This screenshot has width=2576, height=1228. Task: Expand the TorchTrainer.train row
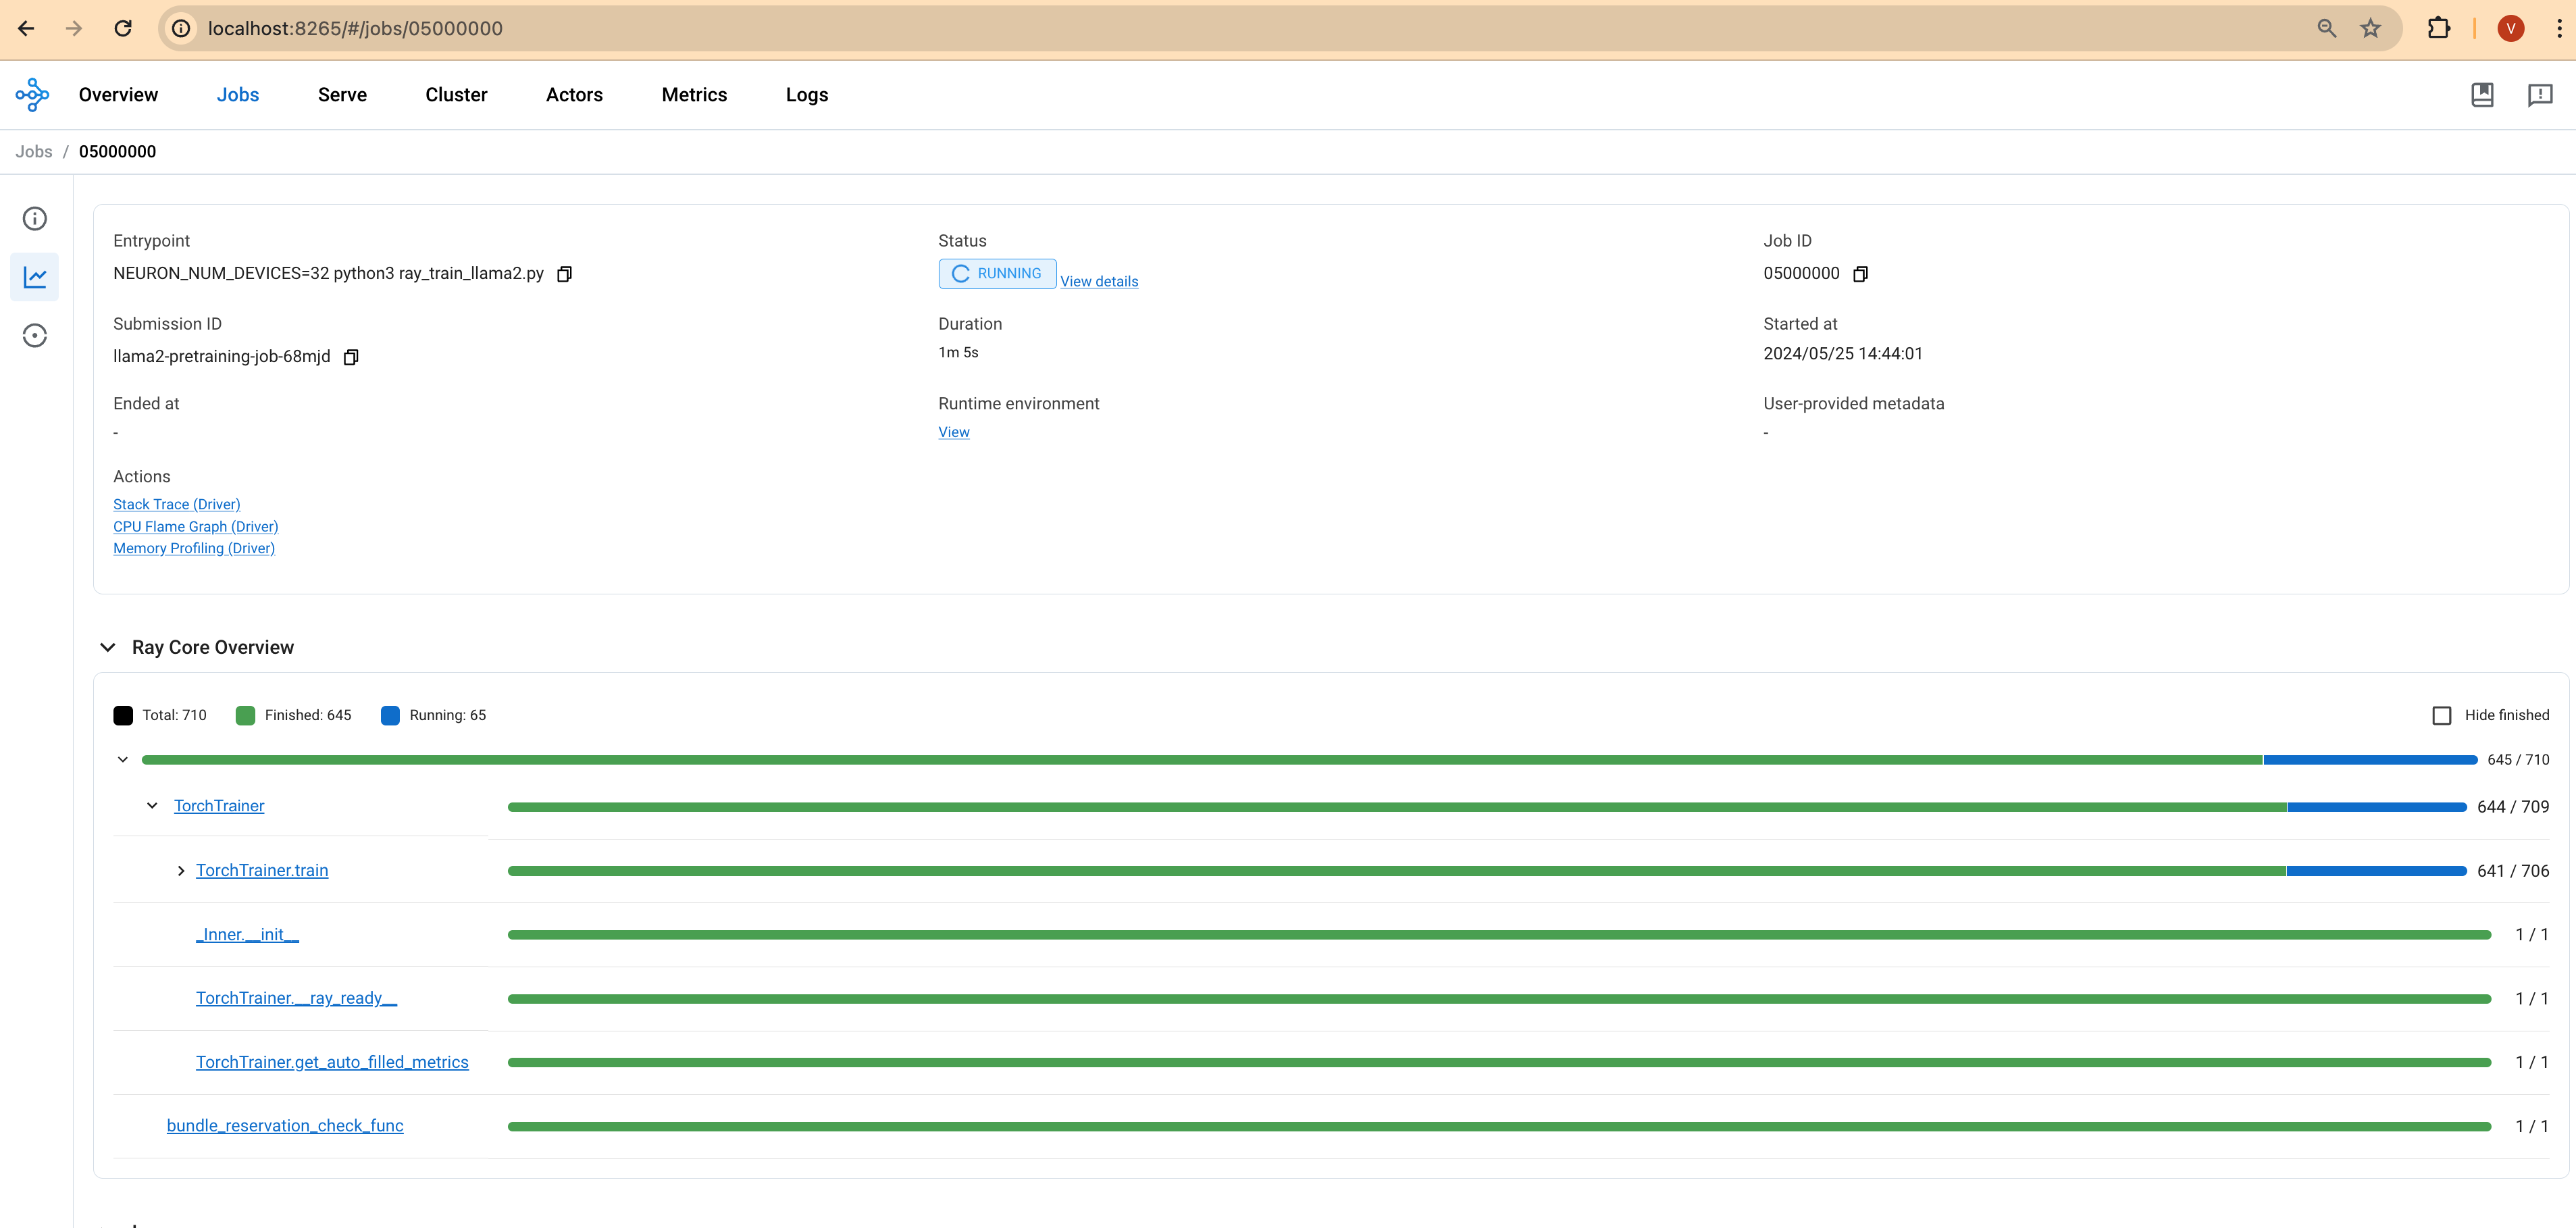(181, 871)
